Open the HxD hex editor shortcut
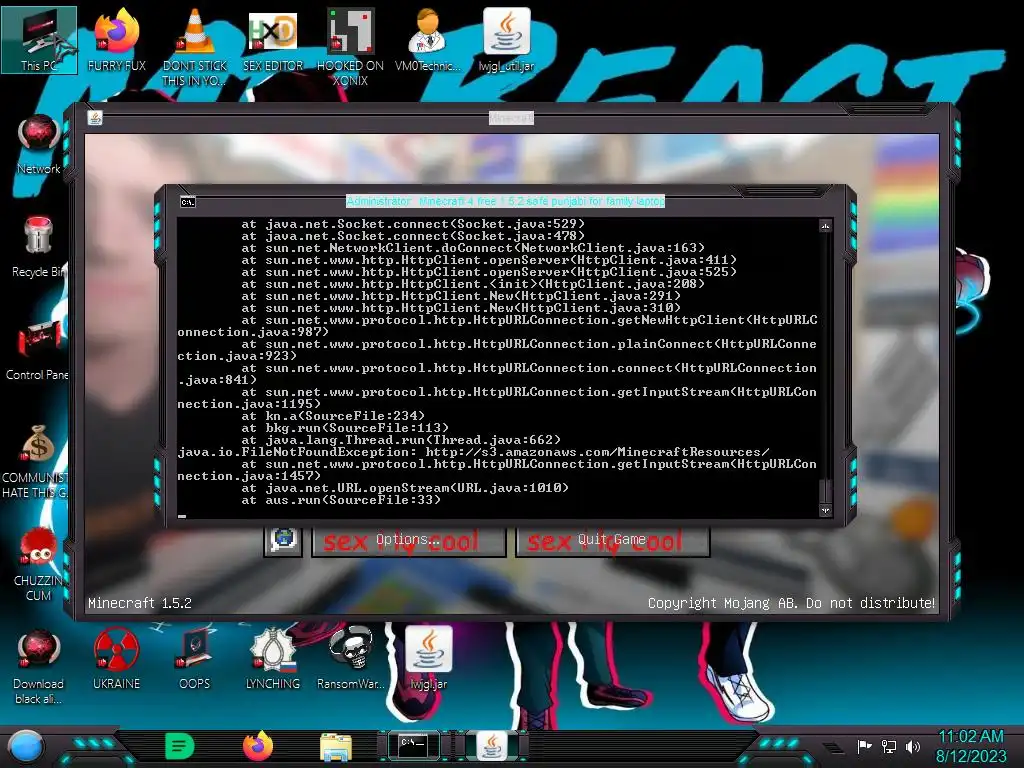The width and height of the screenshot is (1024, 768). [x=273, y=39]
